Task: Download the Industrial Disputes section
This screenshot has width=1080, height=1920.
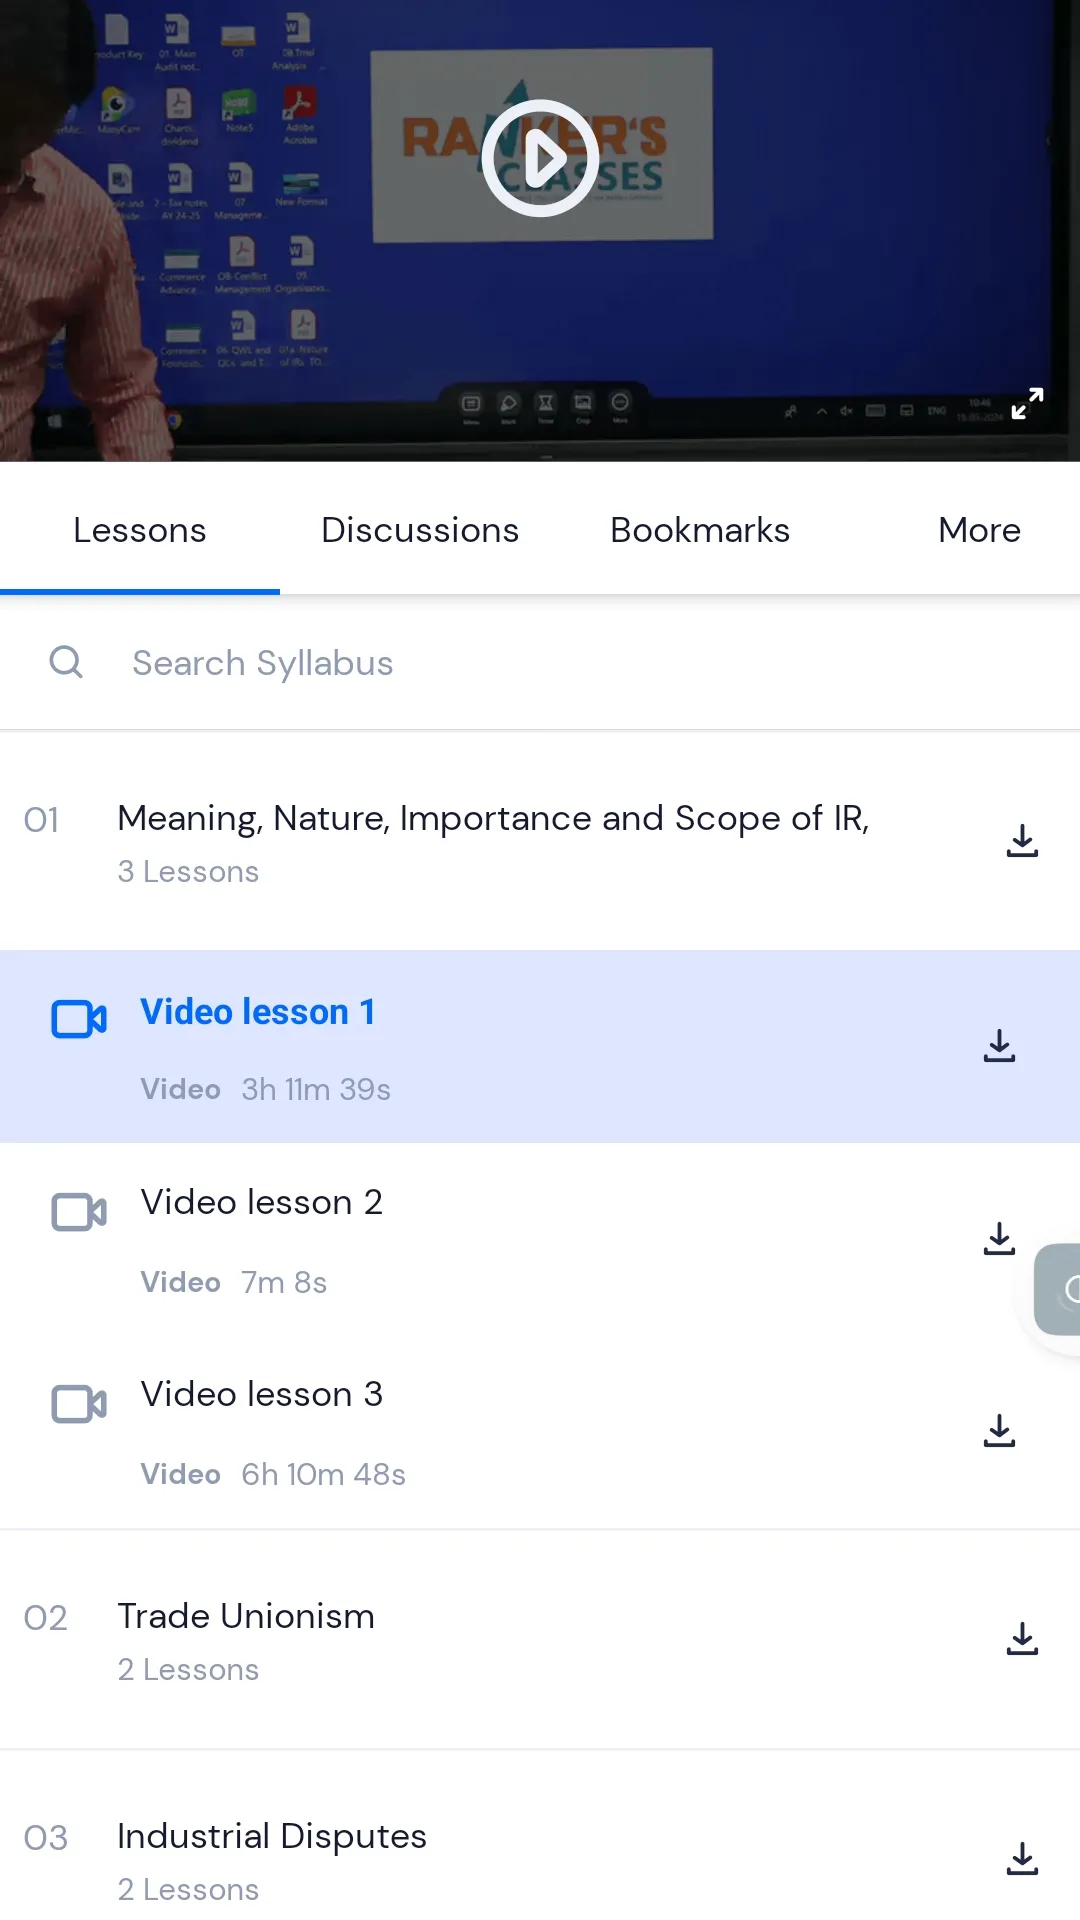Action: point(1022,1859)
